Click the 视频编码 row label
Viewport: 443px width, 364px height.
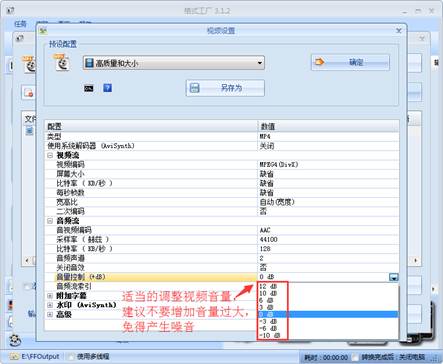coord(70,165)
